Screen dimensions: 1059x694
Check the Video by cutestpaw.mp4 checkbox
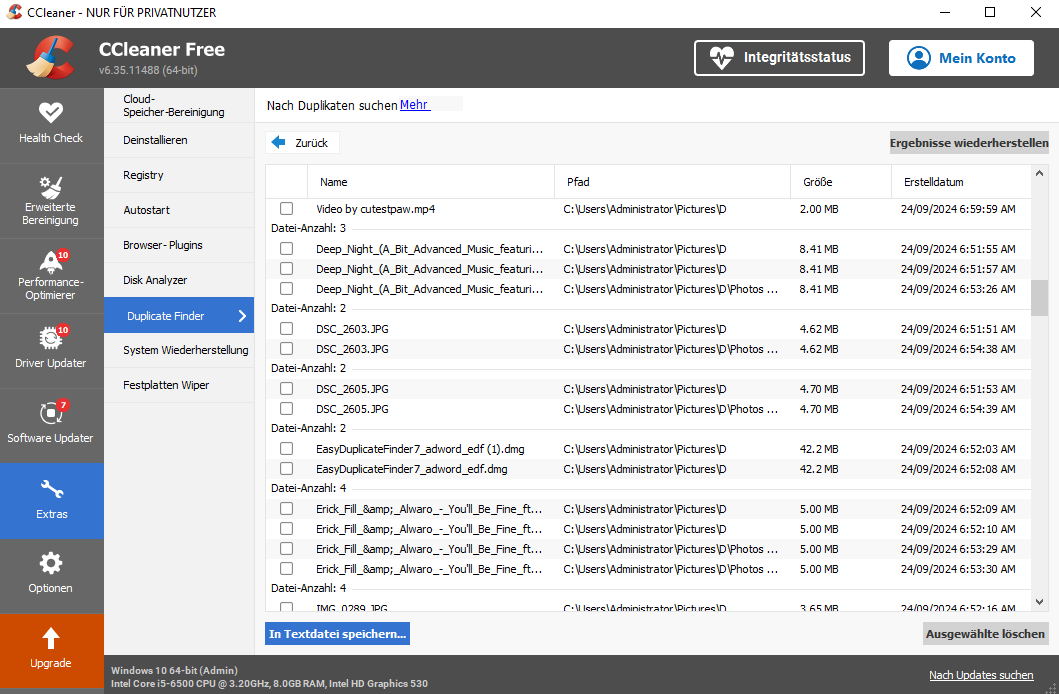coord(286,209)
